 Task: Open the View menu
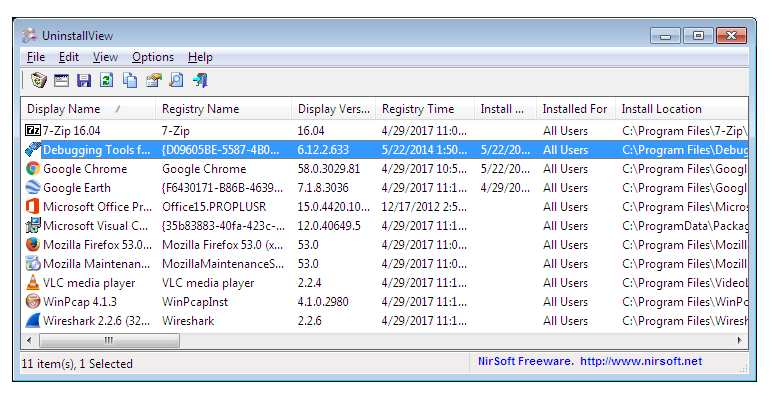(105, 57)
